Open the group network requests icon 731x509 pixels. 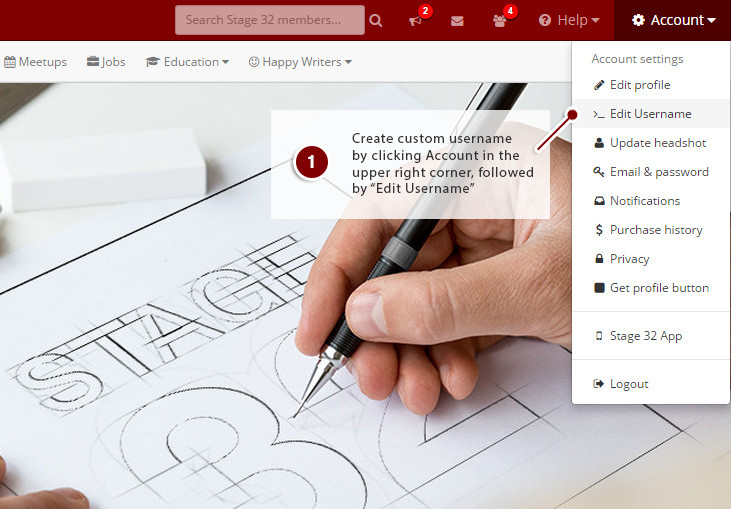pos(499,21)
